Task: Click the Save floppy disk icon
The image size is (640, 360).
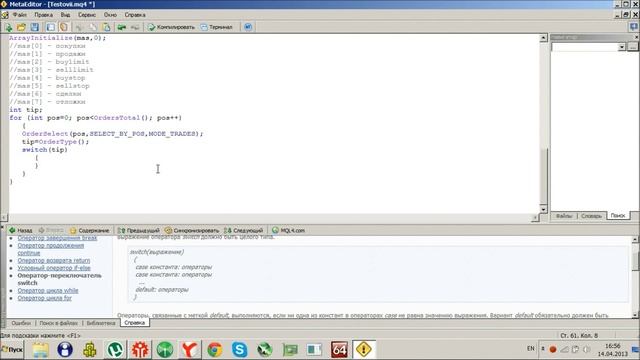Action: point(35,27)
